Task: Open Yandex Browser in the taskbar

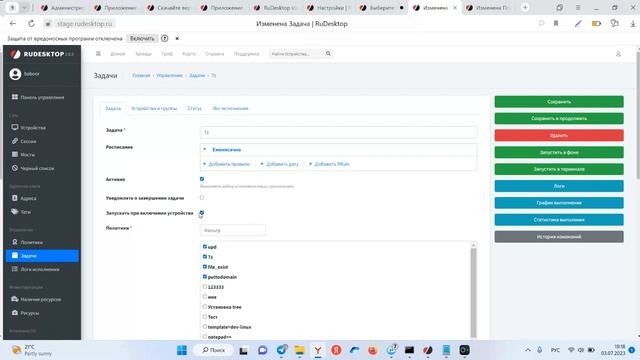Action: [318, 350]
